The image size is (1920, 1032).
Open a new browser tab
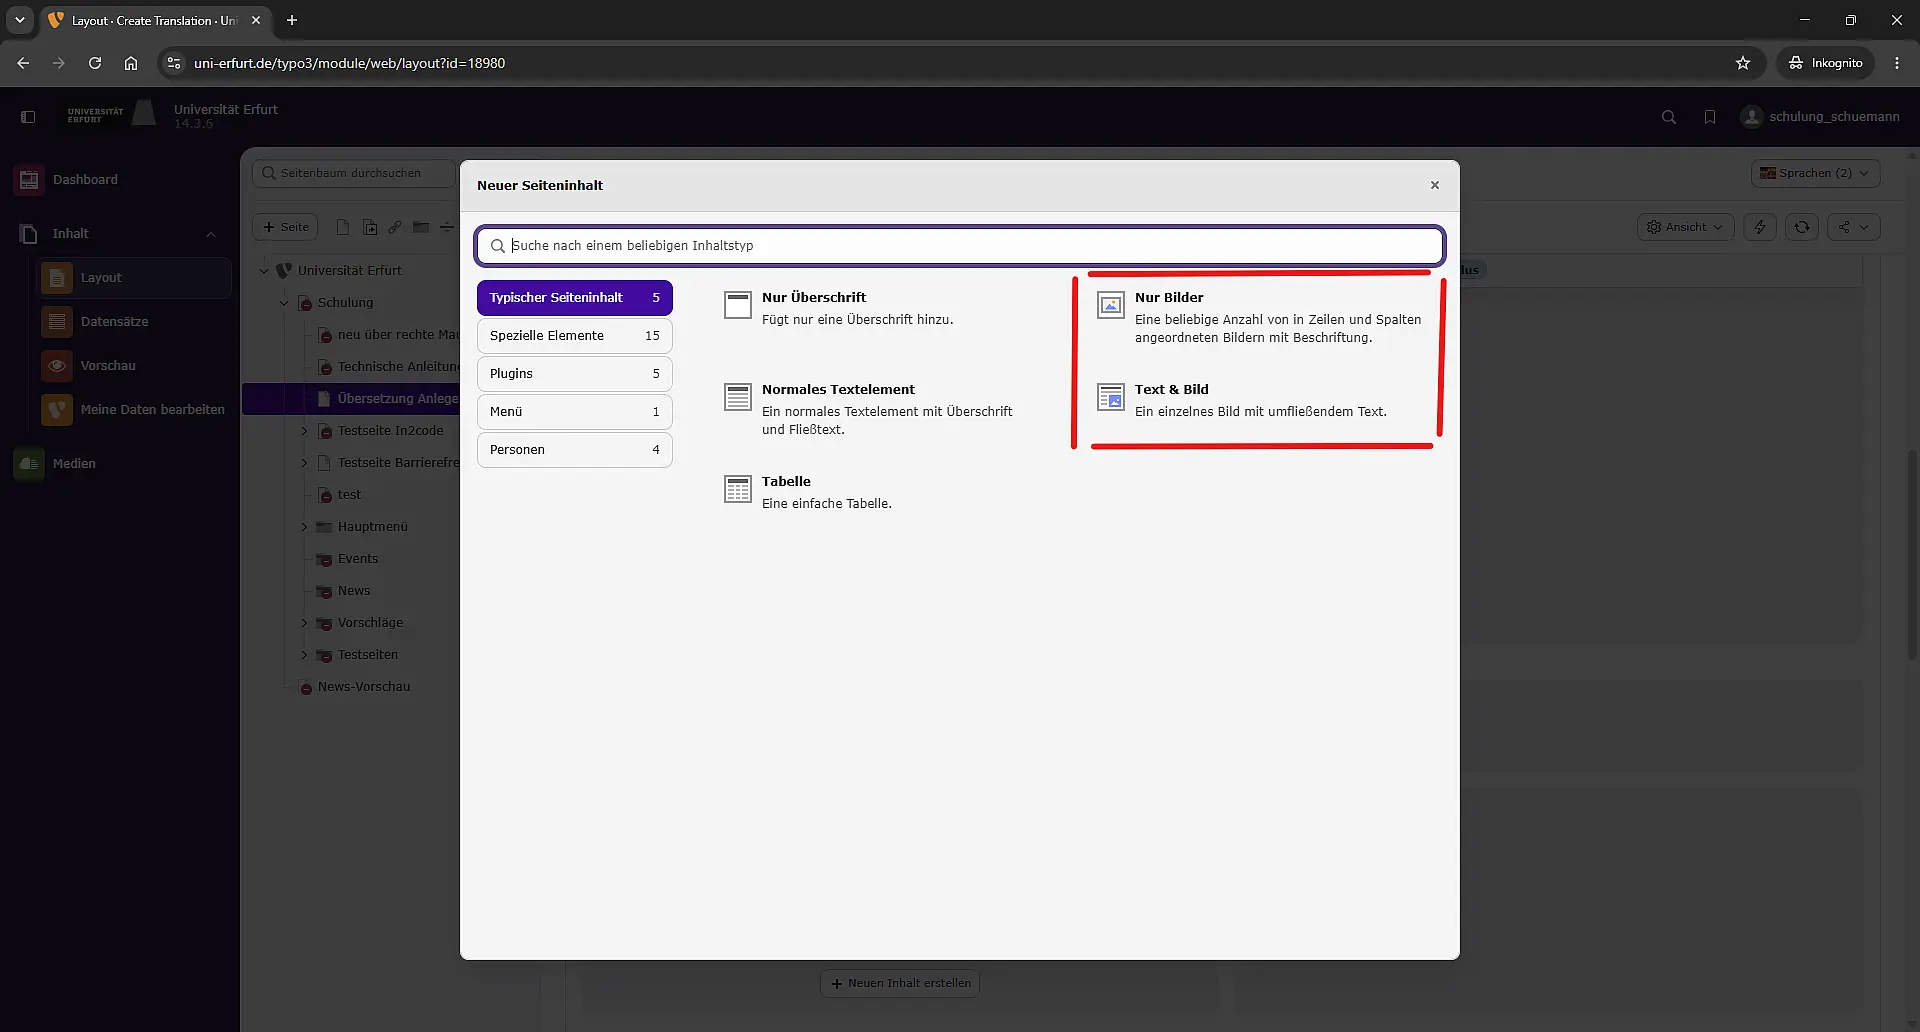point(292,20)
